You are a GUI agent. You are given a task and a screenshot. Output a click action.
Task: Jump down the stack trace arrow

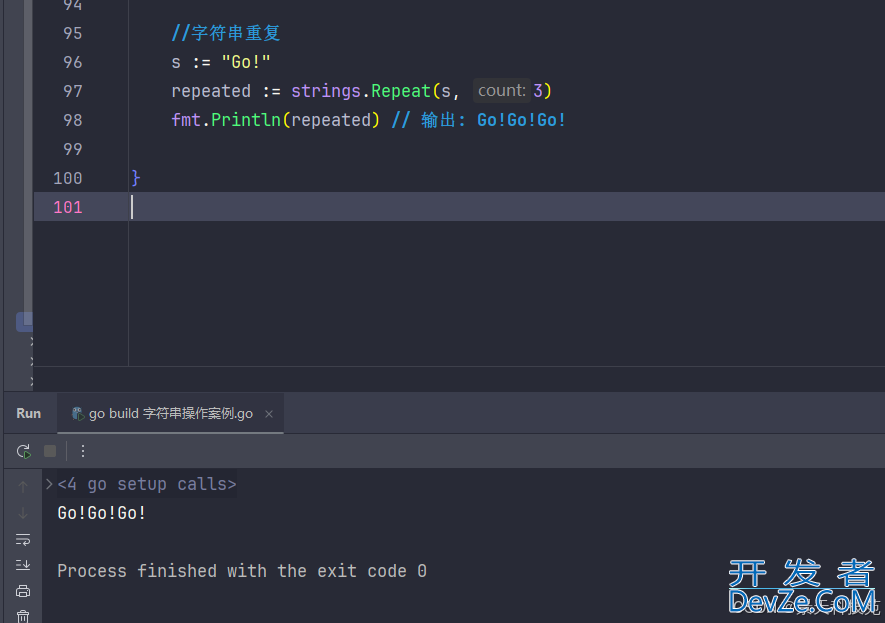tap(23, 512)
